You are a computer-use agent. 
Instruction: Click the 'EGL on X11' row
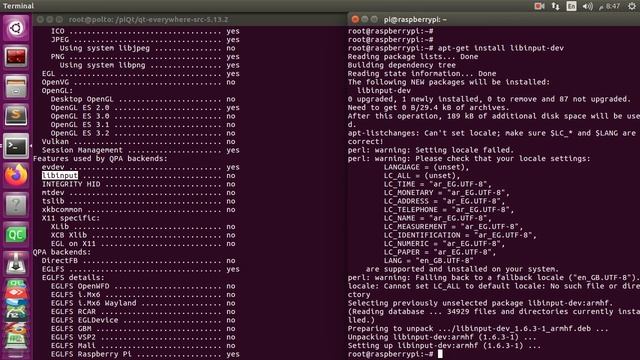pos(143,243)
